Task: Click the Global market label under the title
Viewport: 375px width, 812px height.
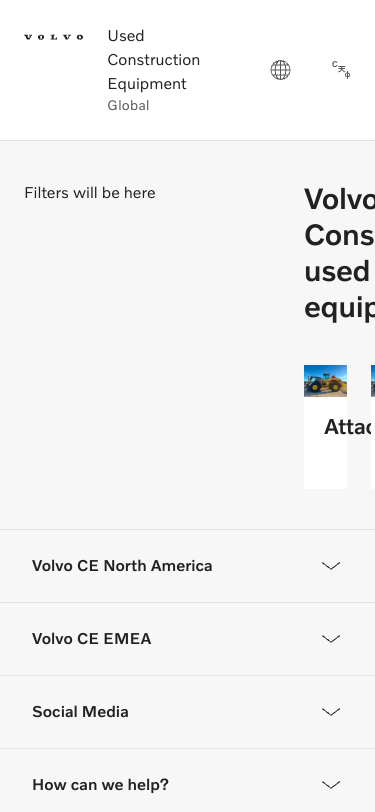Action: point(128,106)
